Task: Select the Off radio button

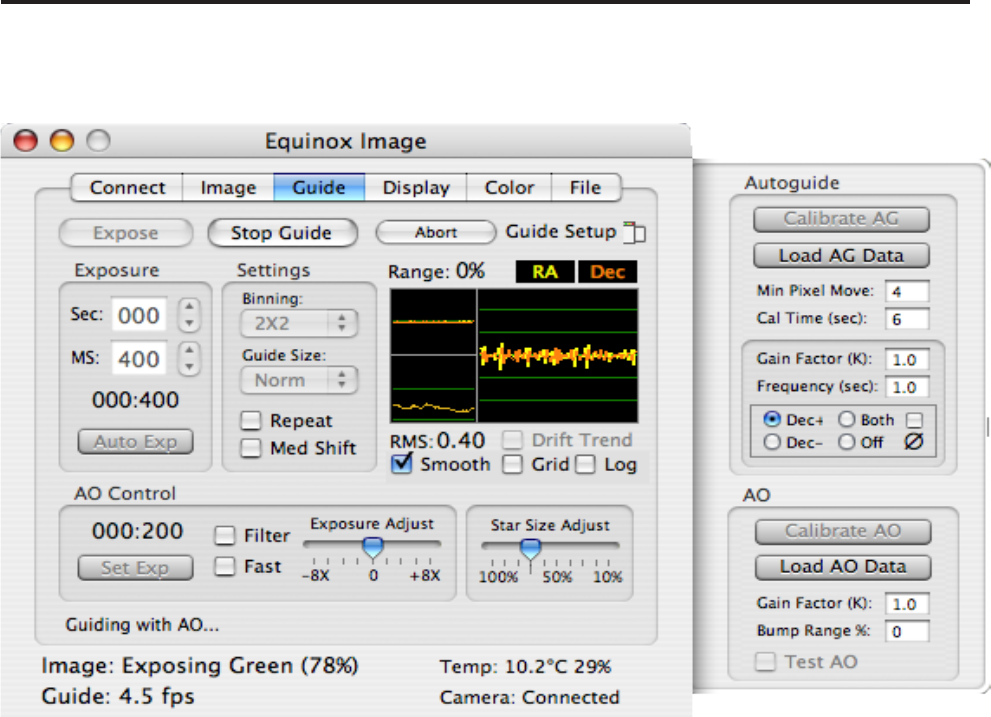Action: click(846, 442)
